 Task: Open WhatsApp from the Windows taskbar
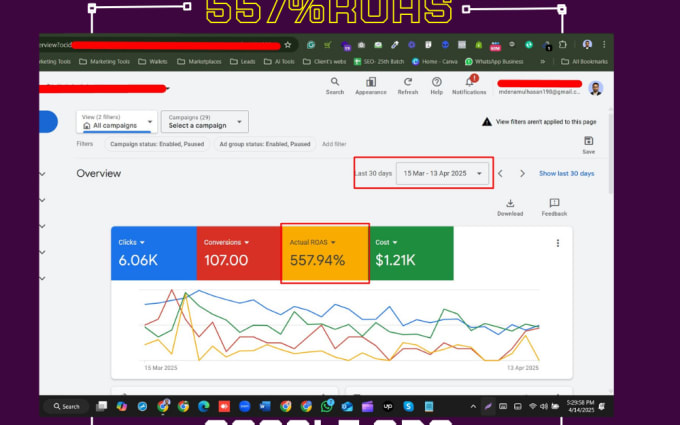point(327,406)
